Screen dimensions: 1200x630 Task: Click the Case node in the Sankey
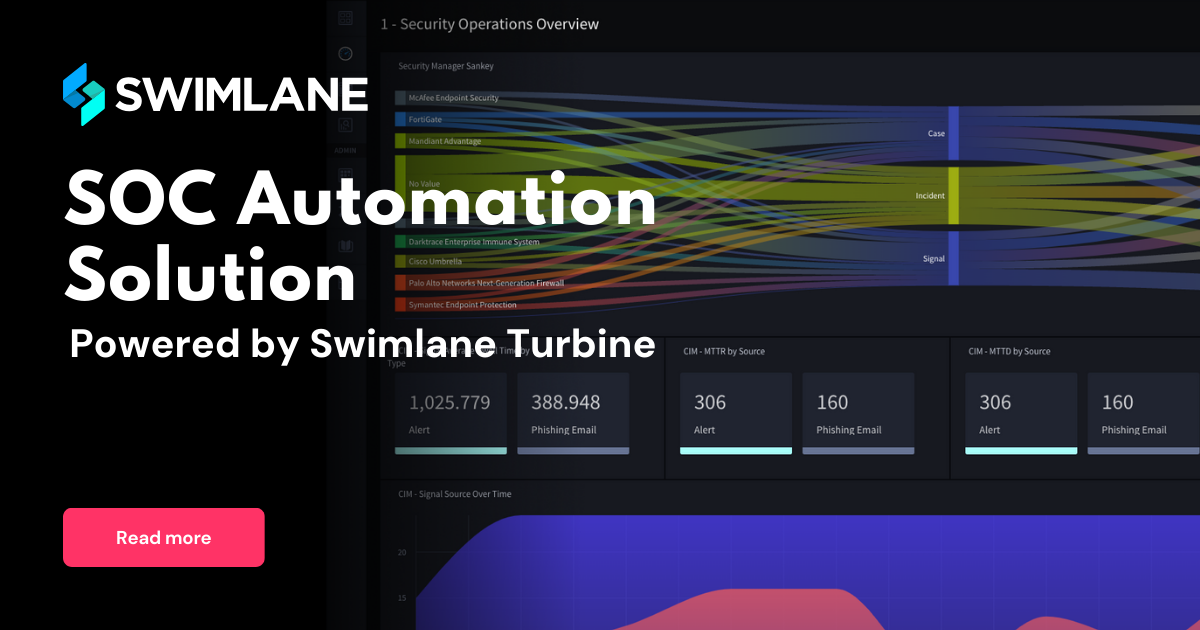pos(953,133)
